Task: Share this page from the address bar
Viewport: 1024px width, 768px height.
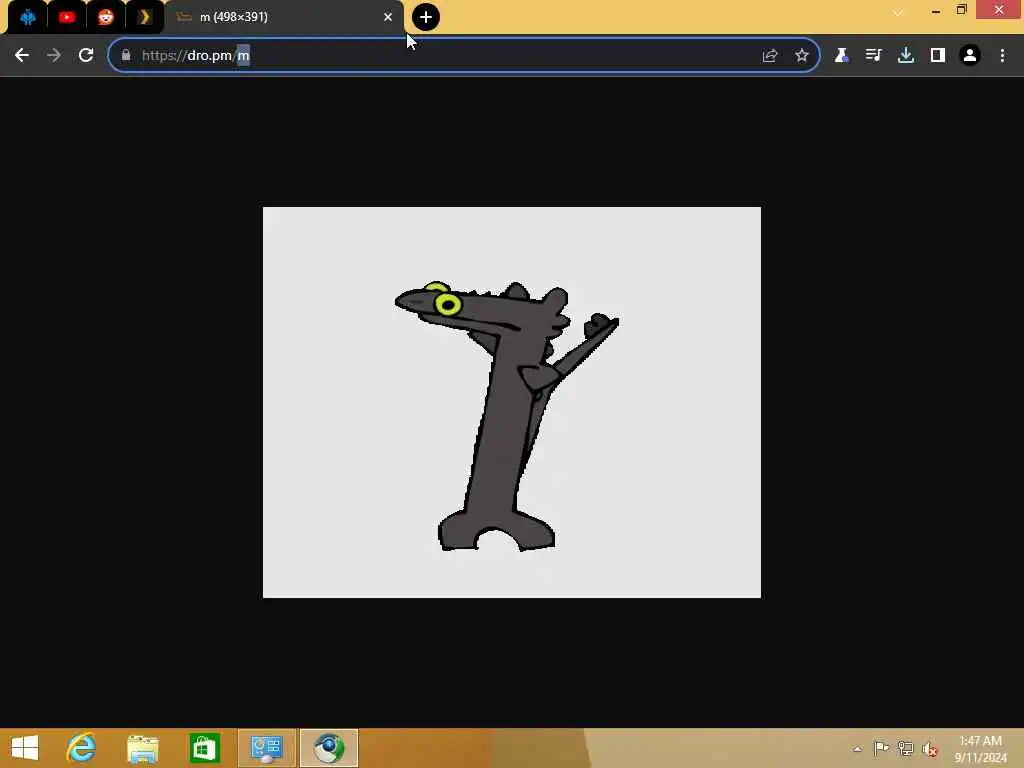Action: pyautogui.click(x=770, y=56)
